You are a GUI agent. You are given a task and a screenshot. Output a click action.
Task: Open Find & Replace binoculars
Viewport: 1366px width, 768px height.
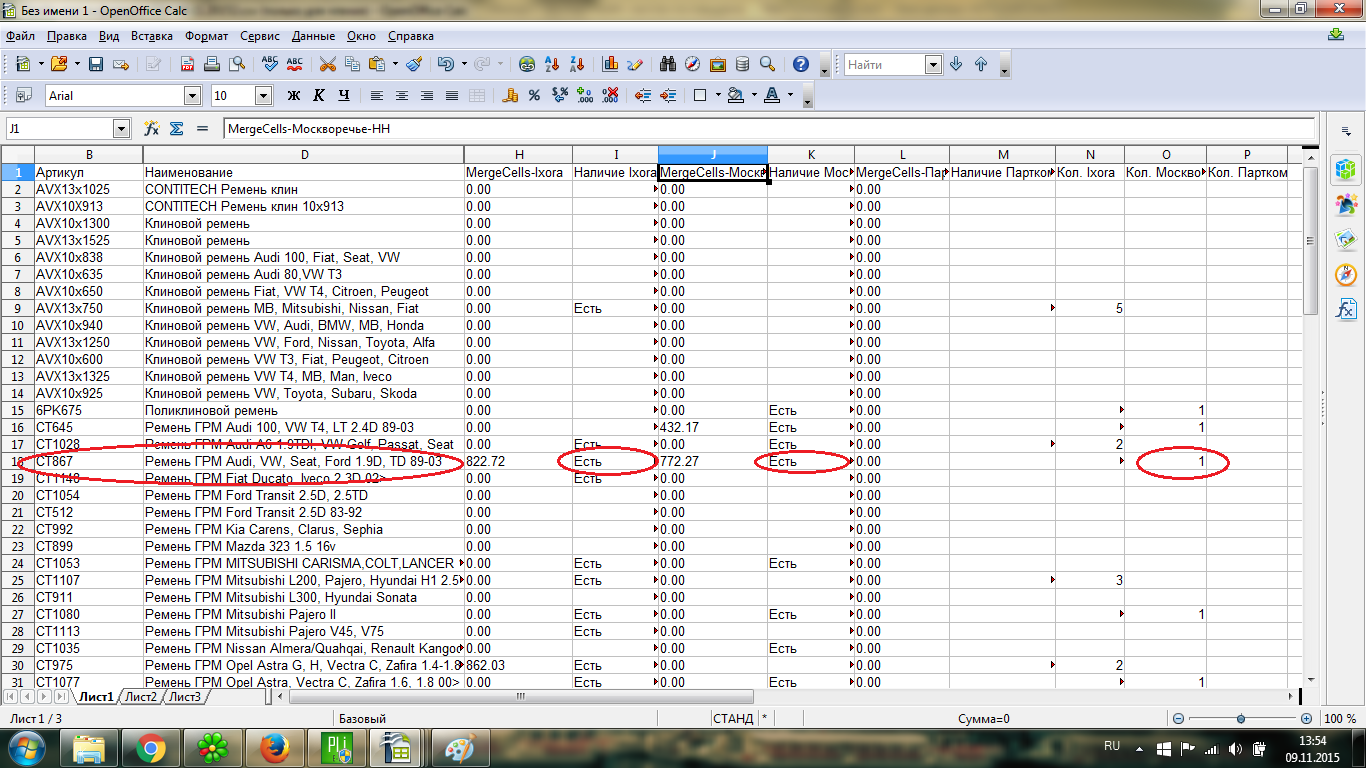pyautogui.click(x=668, y=64)
